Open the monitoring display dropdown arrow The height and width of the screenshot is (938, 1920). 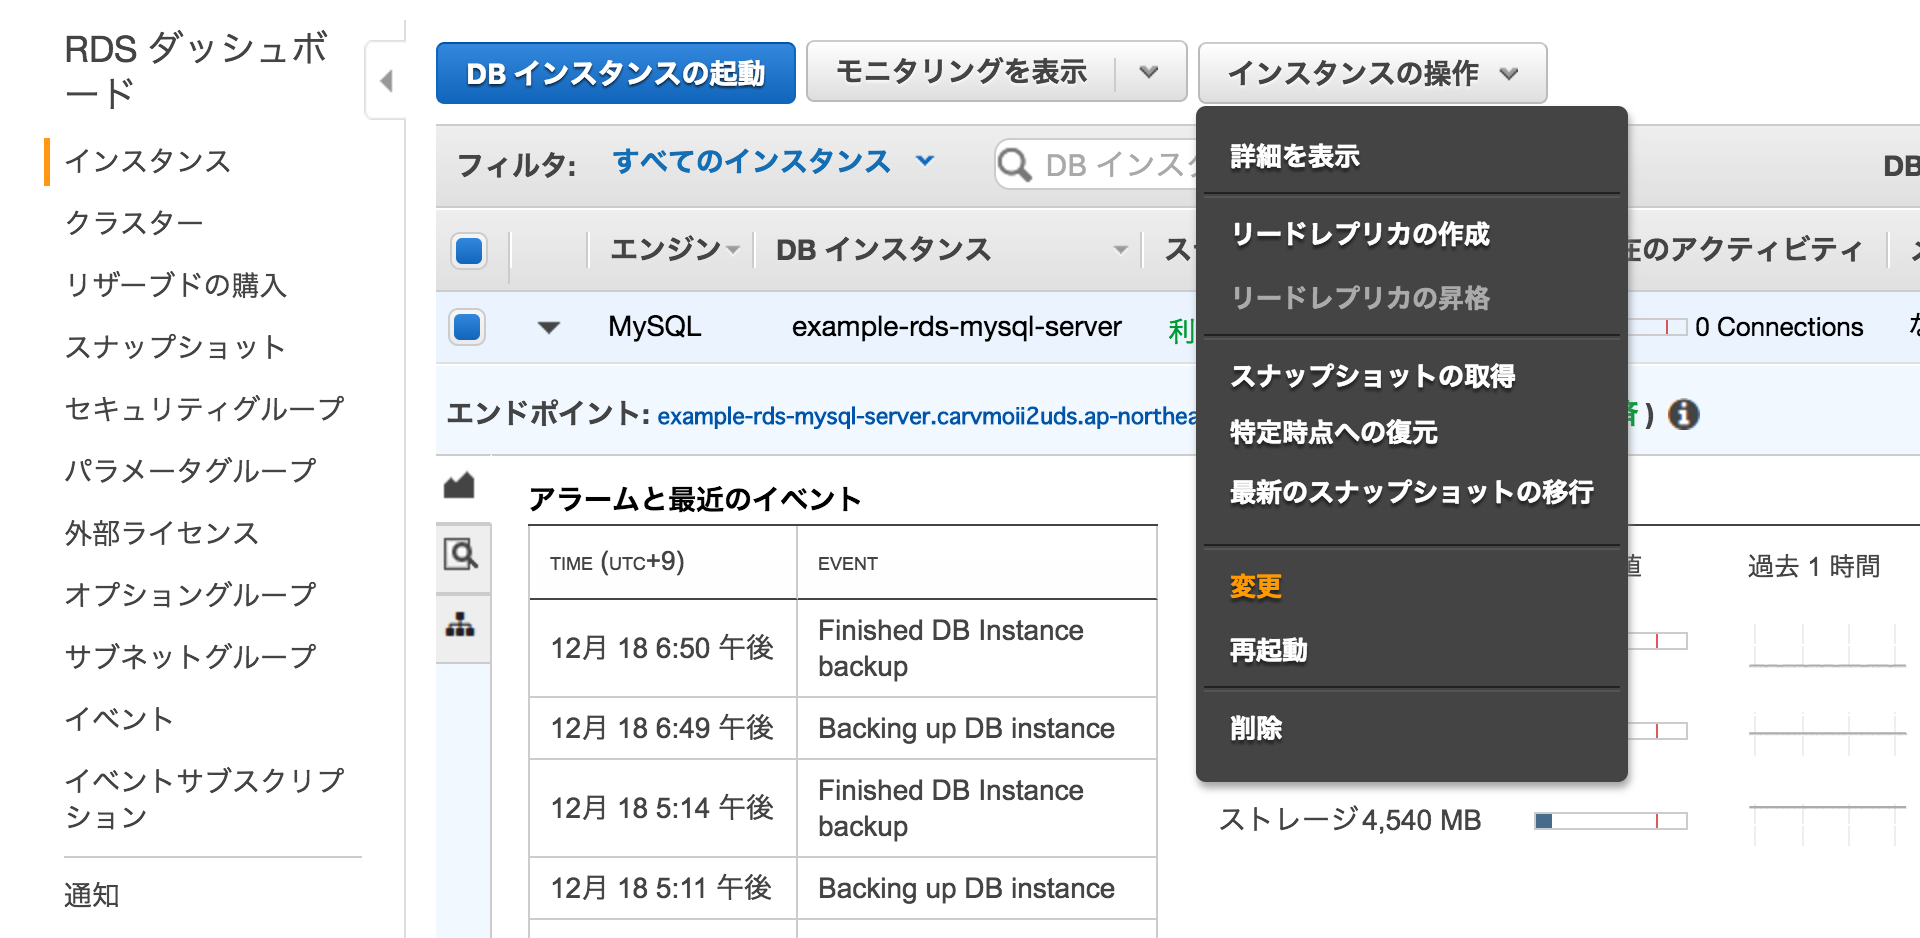1149,72
